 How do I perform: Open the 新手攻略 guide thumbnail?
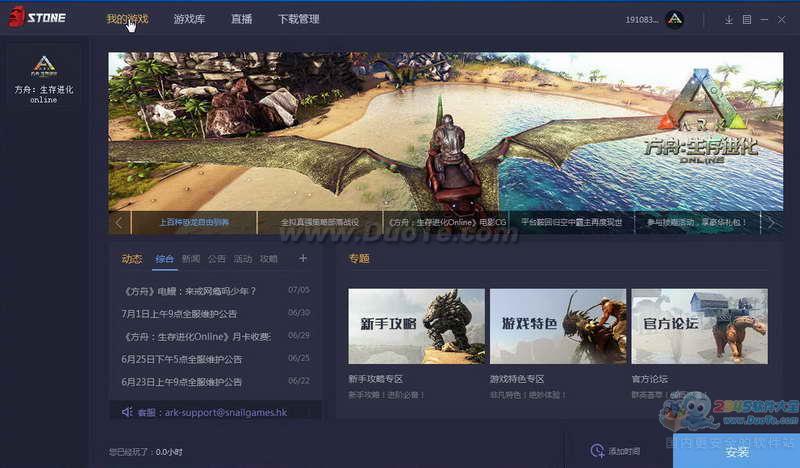[416, 326]
